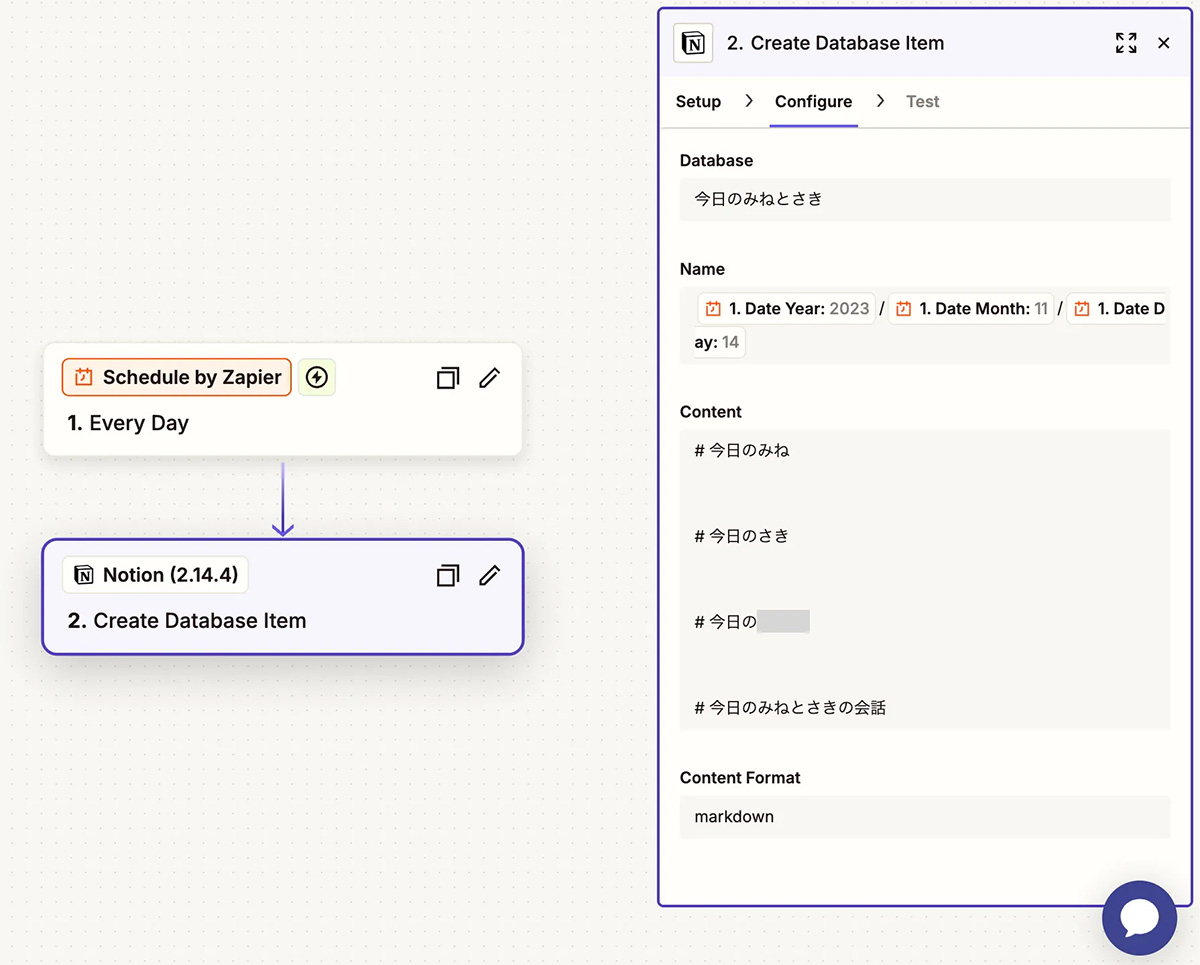This screenshot has height=965, width=1200.
Task: Click the Notion (2.14.4) app badge
Action: [x=156, y=575]
